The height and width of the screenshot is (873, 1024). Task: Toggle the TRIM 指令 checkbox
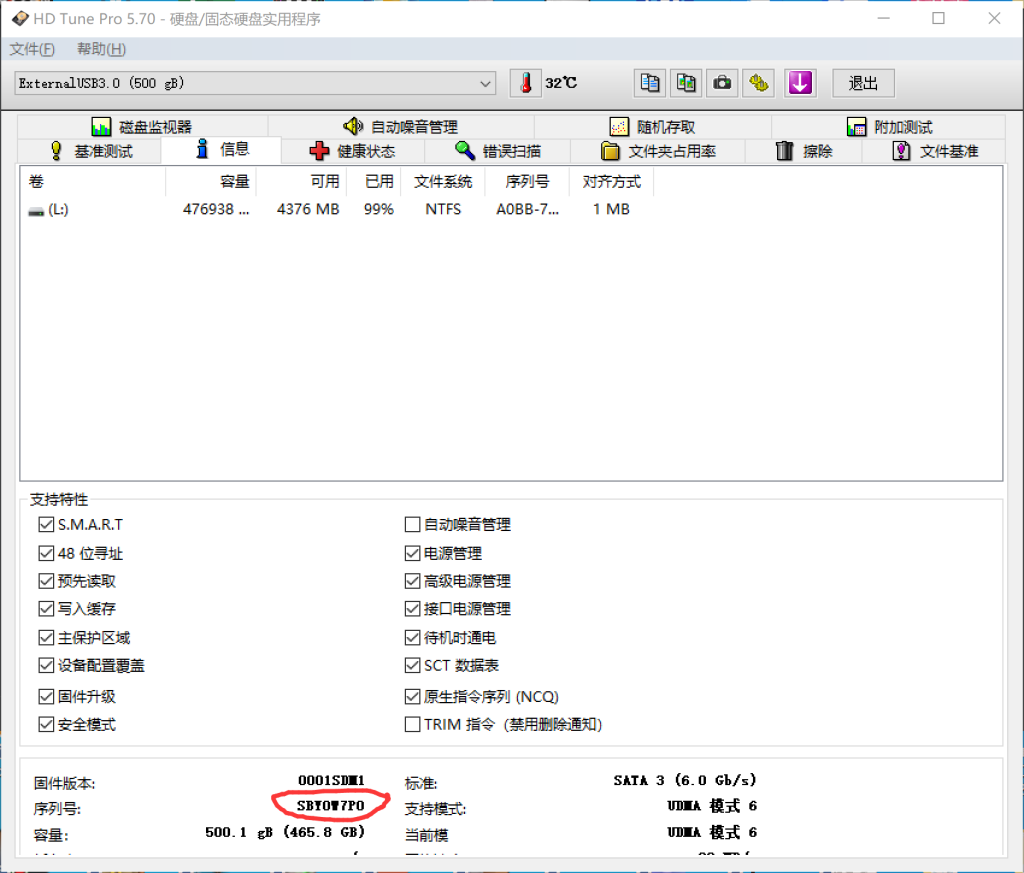[412, 724]
